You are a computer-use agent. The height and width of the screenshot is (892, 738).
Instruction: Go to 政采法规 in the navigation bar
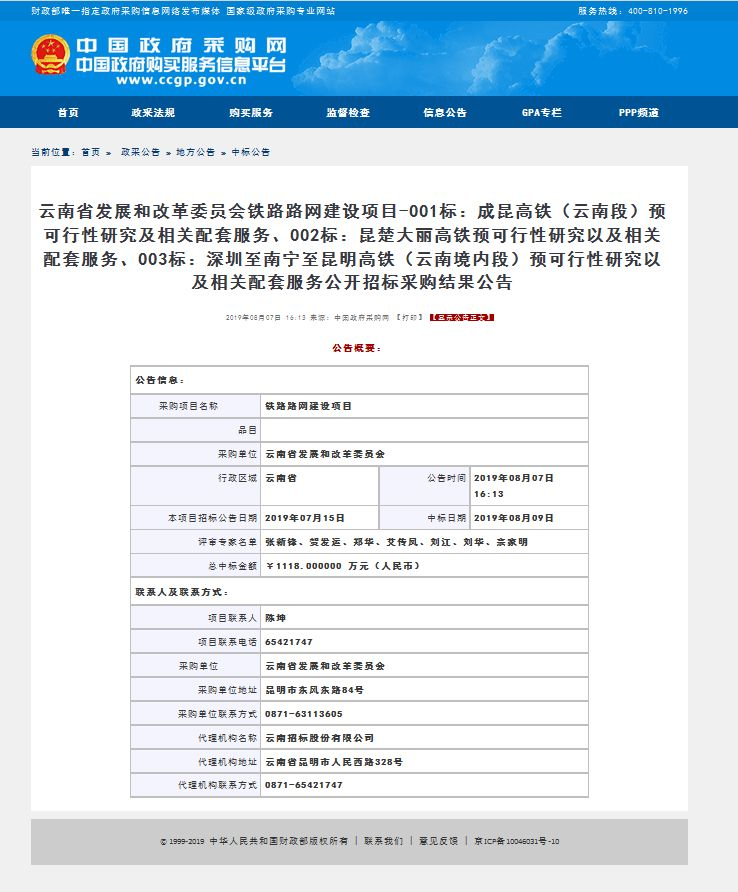[x=153, y=113]
